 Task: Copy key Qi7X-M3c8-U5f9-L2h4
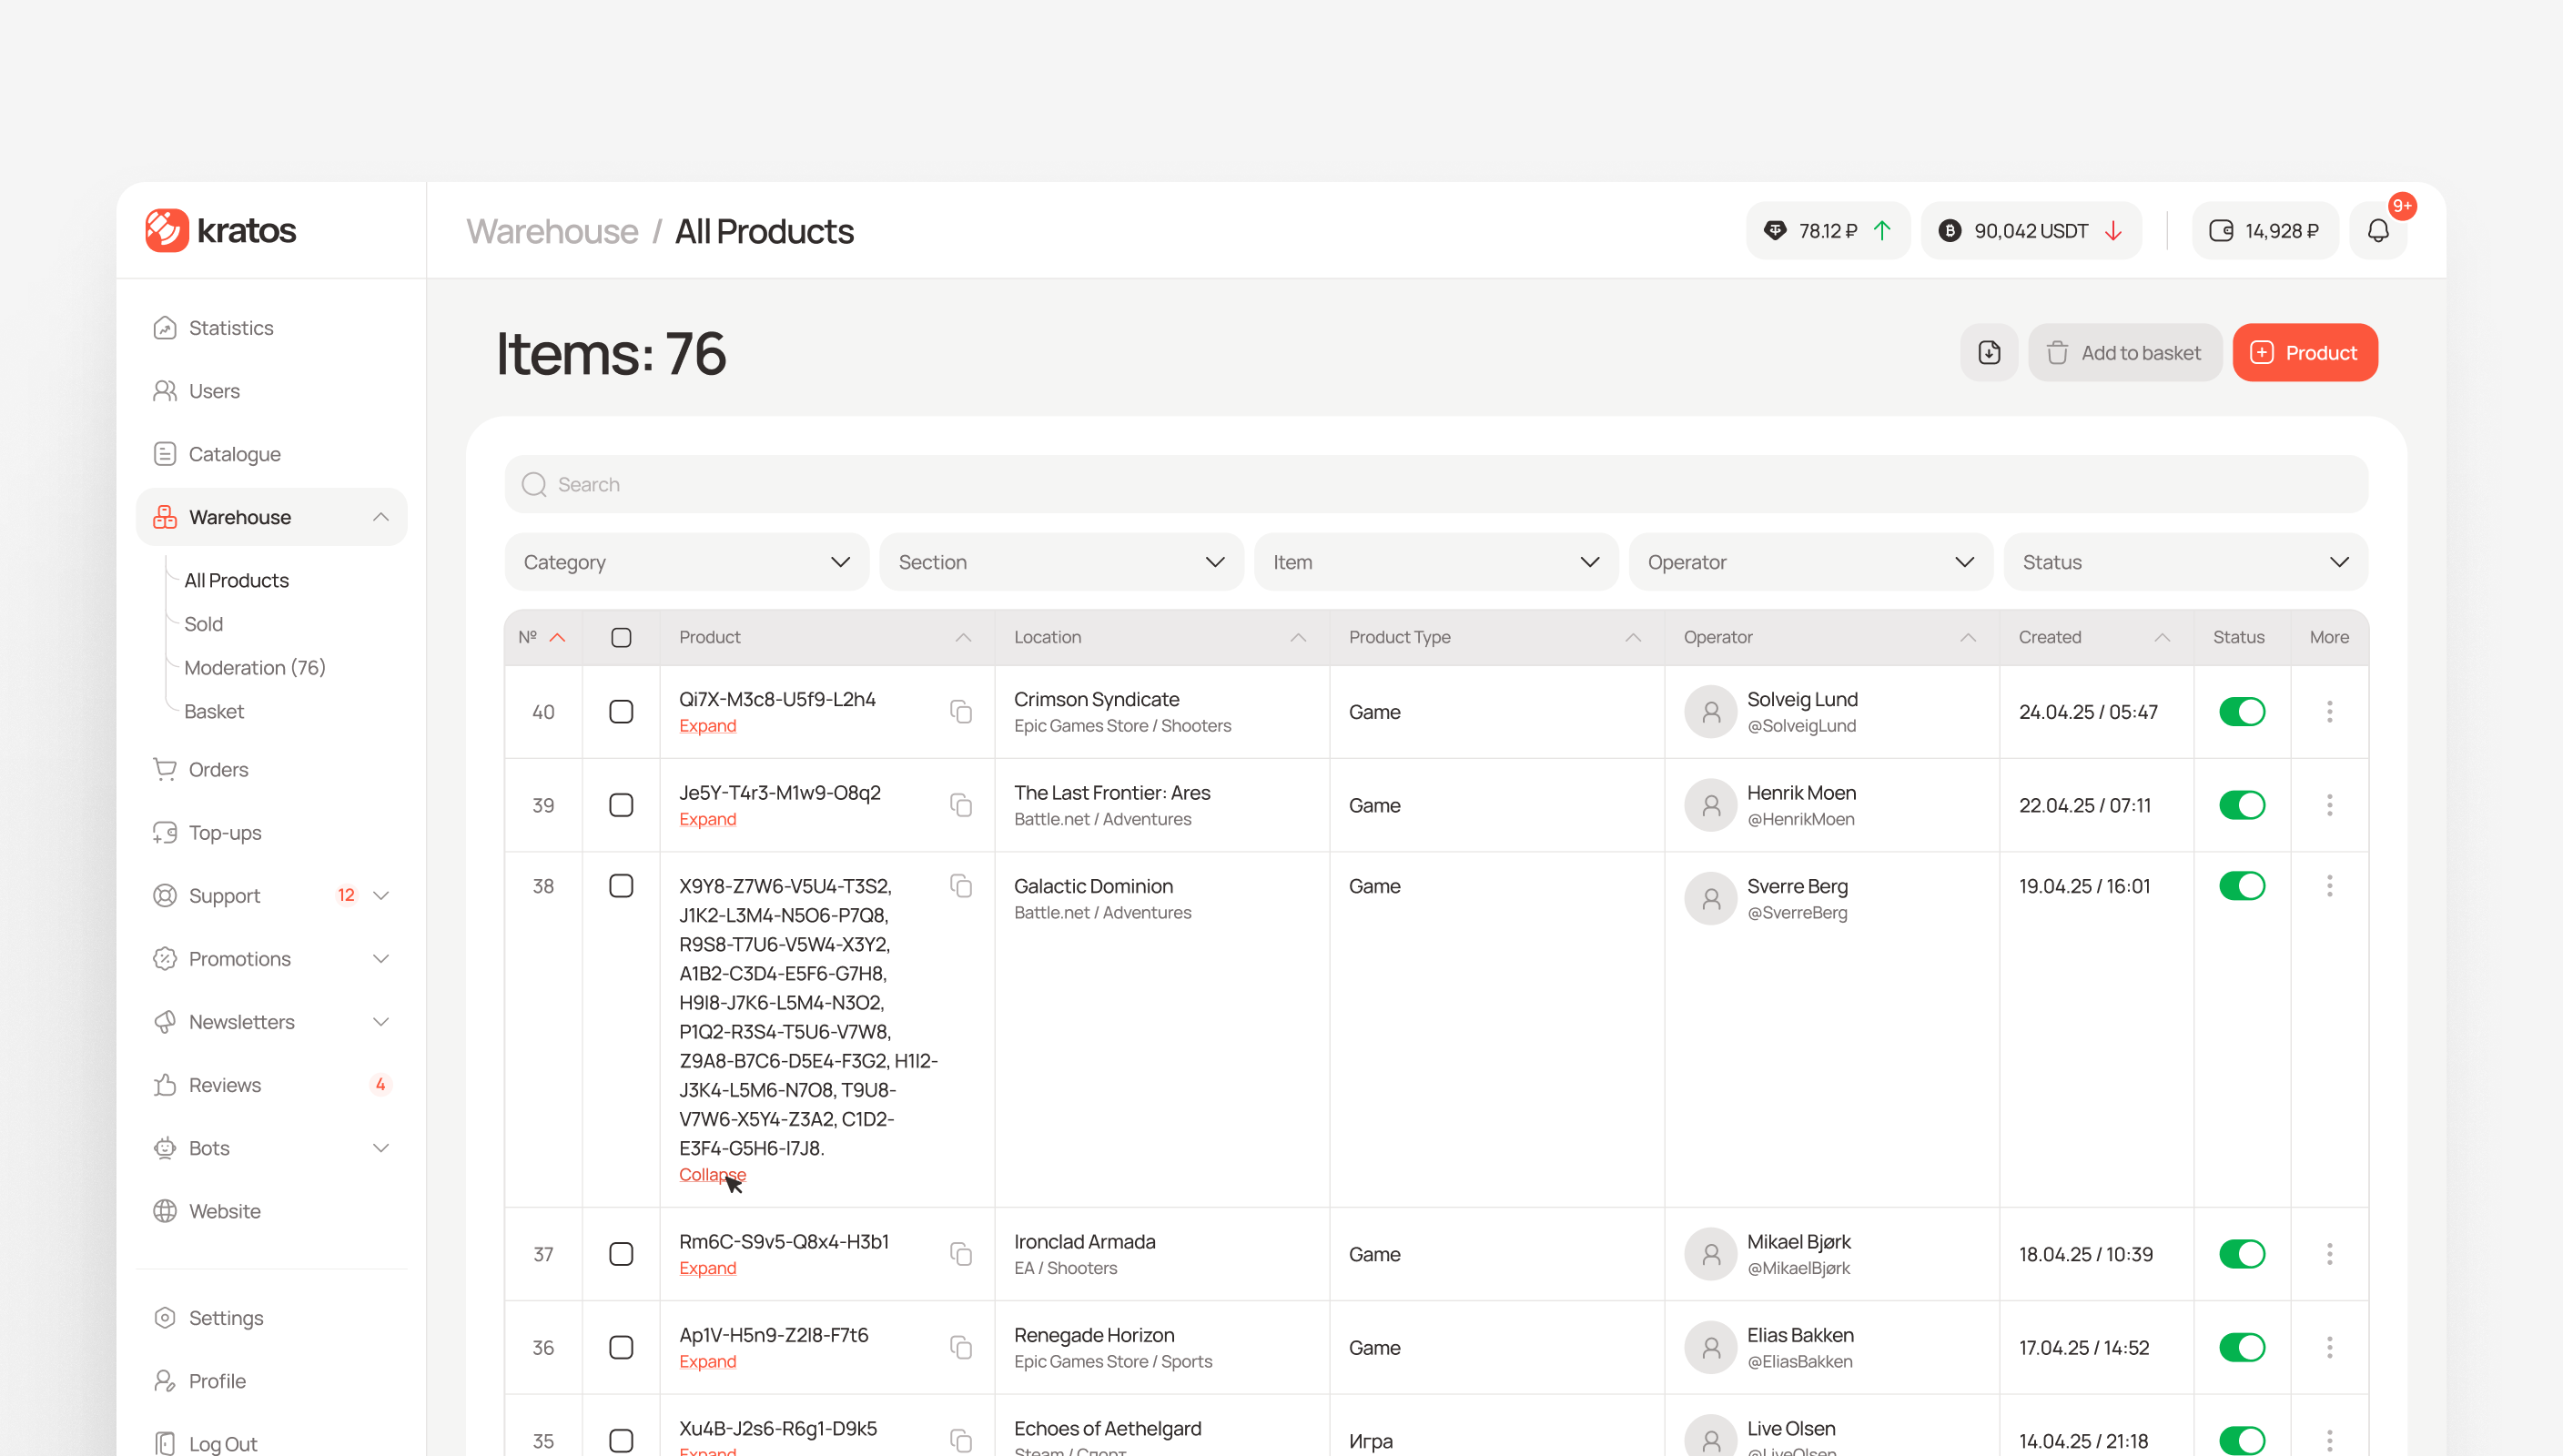tap(961, 711)
